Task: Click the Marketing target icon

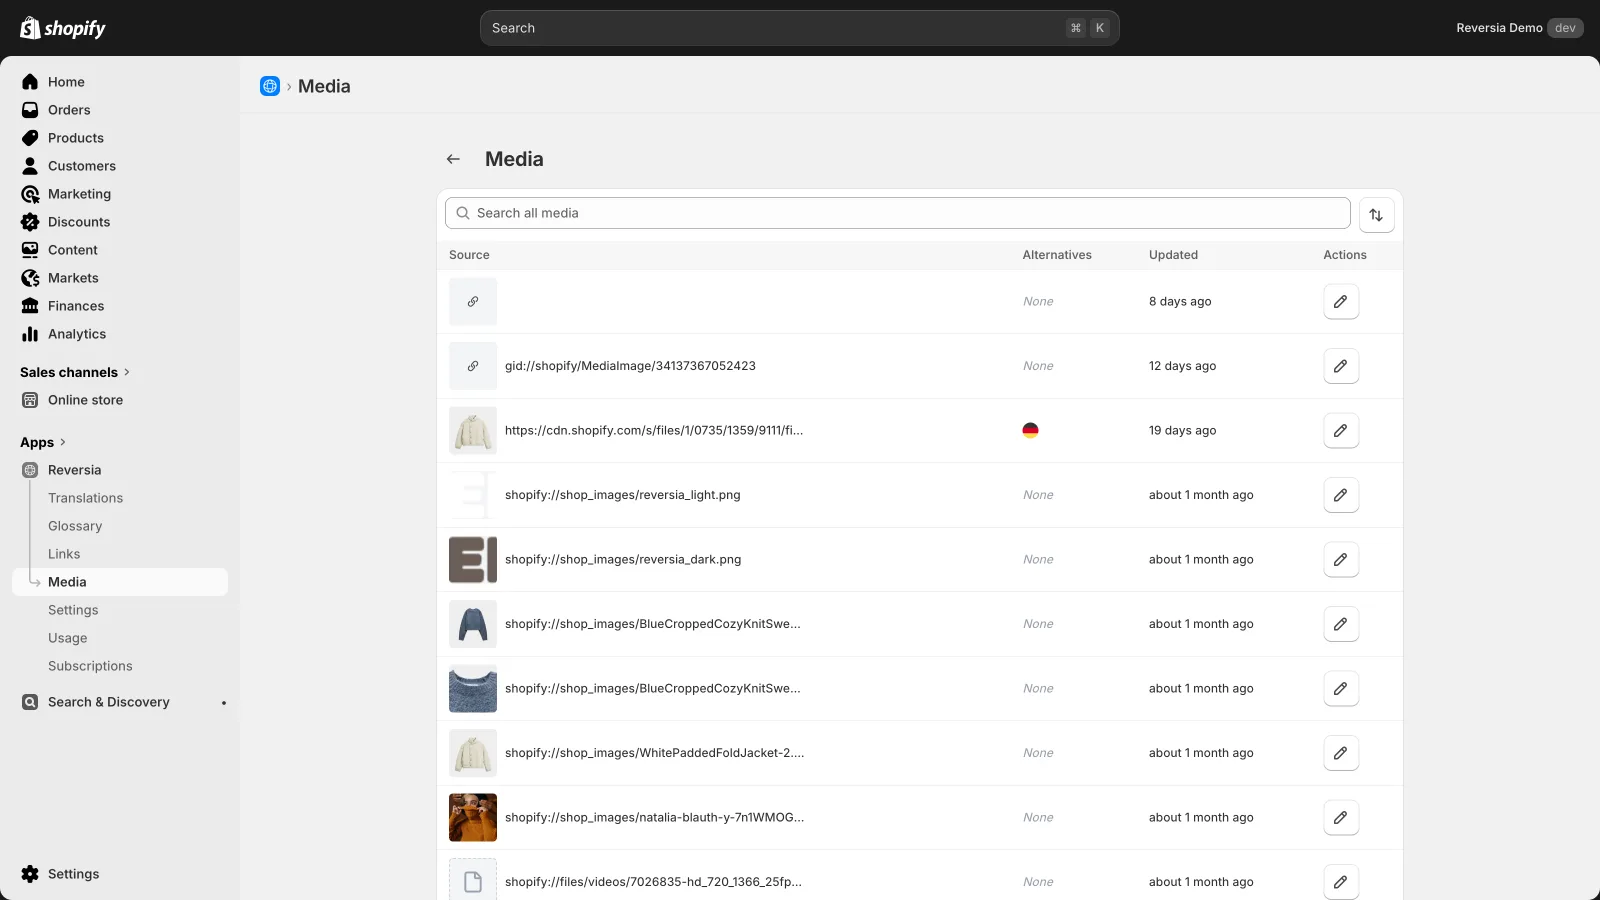Action: point(30,194)
